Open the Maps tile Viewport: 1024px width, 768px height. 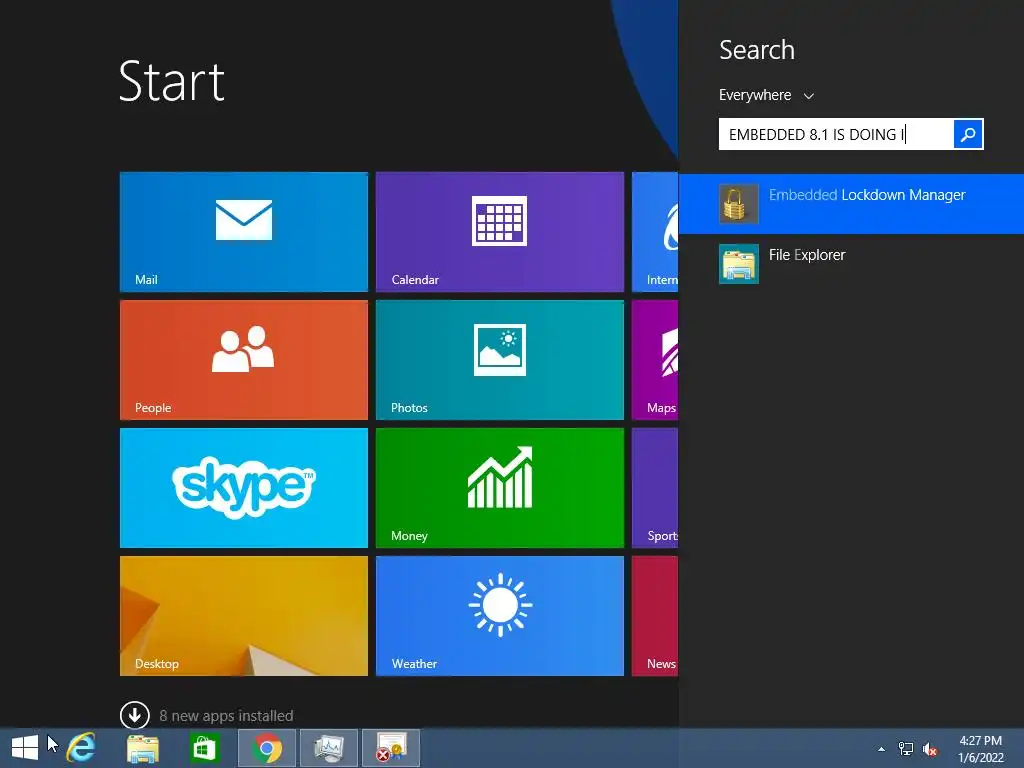click(655, 360)
